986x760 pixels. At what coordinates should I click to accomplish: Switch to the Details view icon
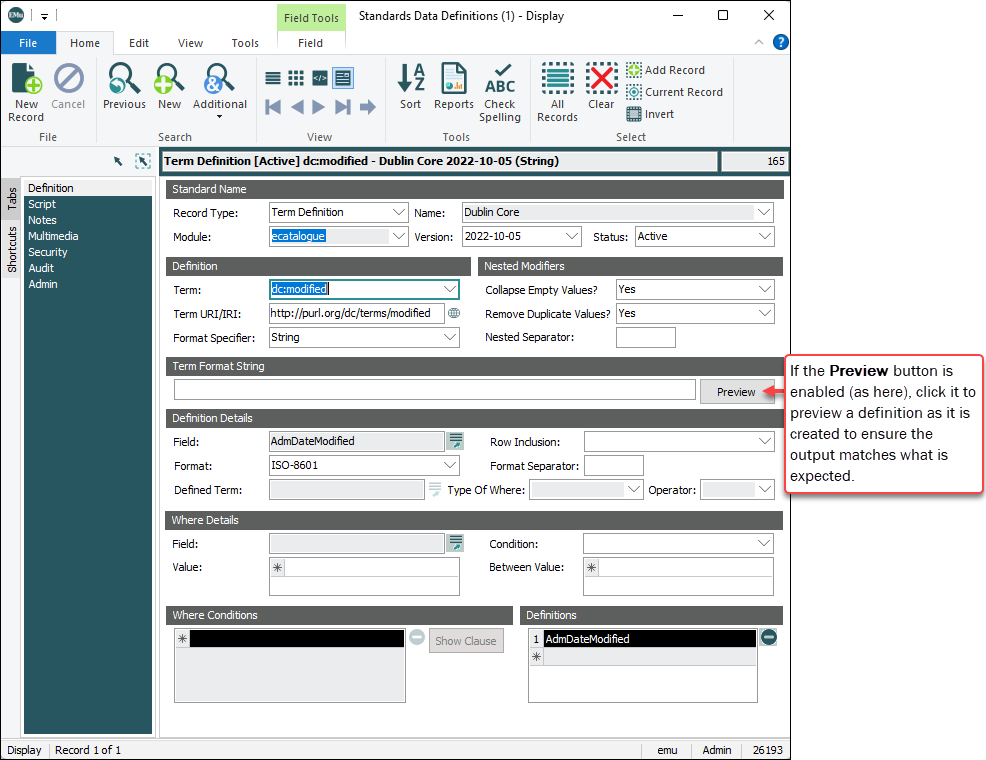343,78
